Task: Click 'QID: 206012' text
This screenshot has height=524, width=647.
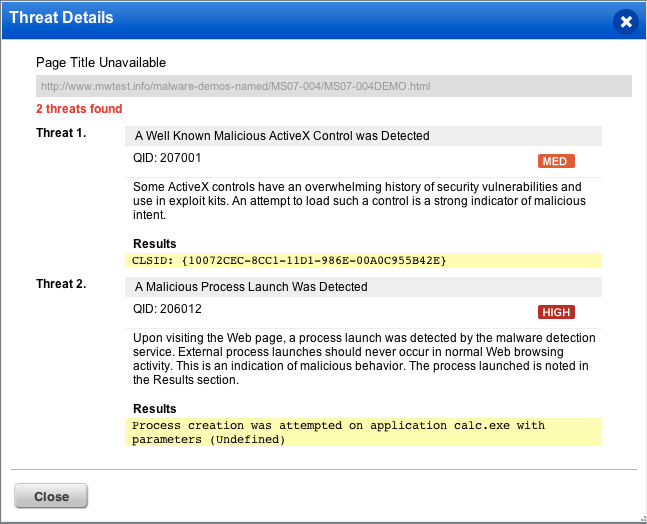Action: click(x=167, y=309)
